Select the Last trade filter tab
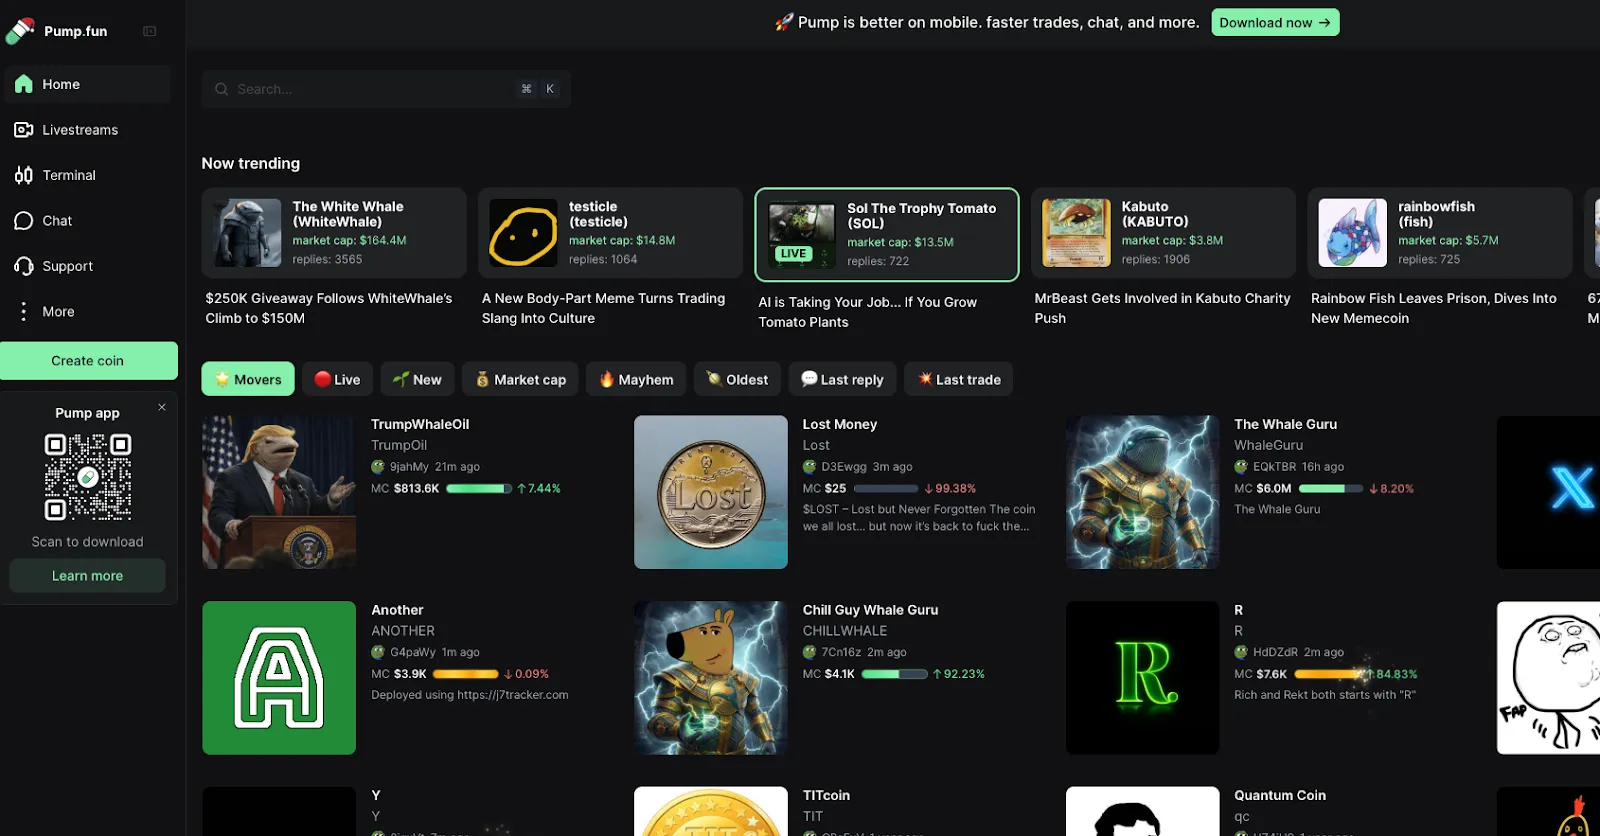This screenshot has height=836, width=1600. (959, 379)
